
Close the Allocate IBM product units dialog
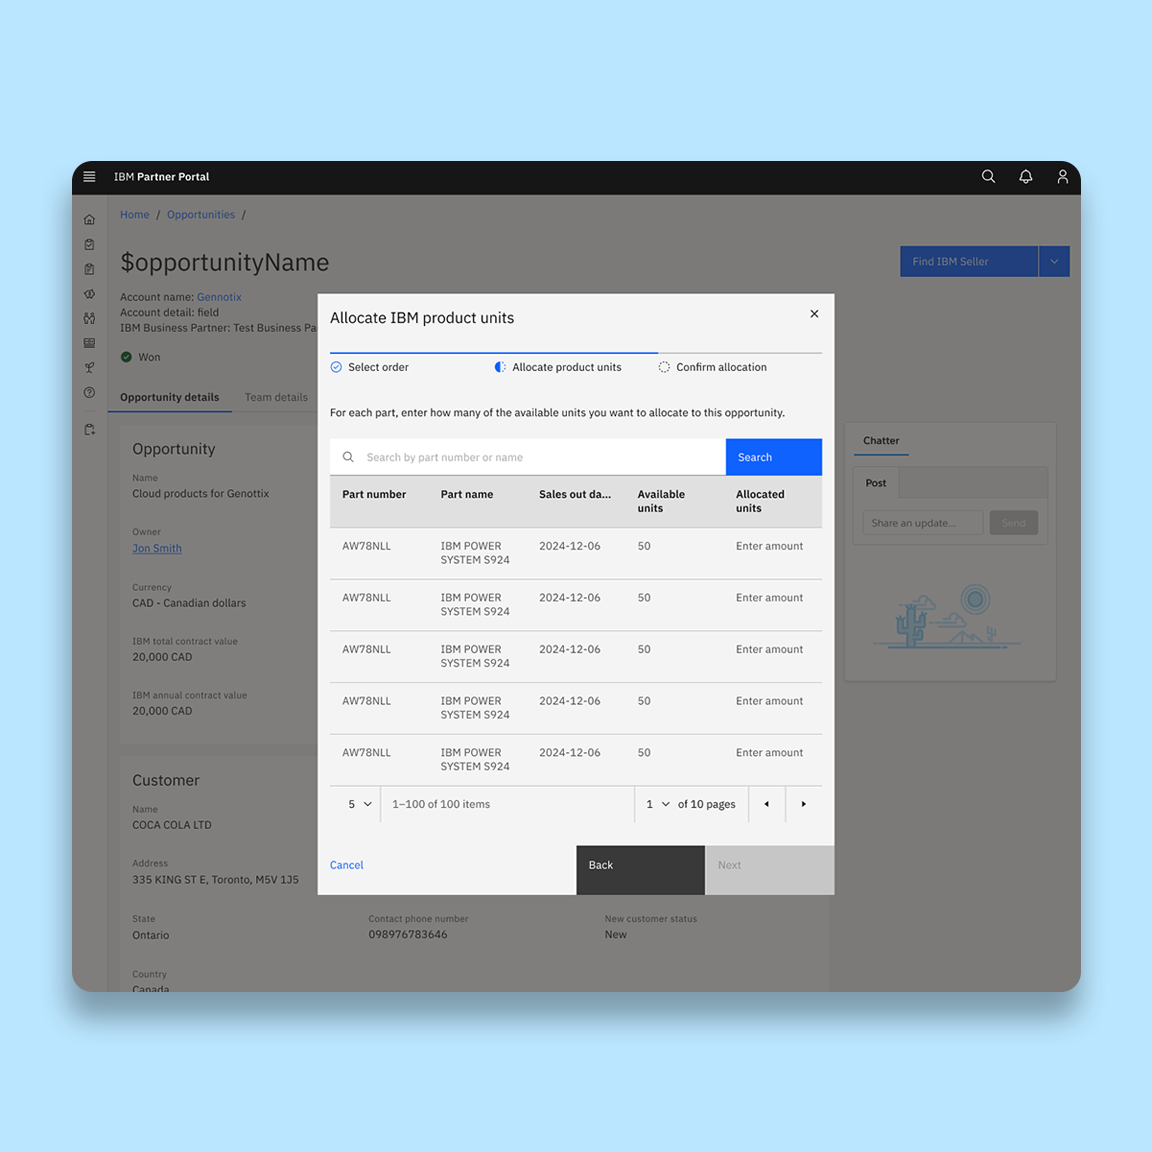[x=814, y=314]
